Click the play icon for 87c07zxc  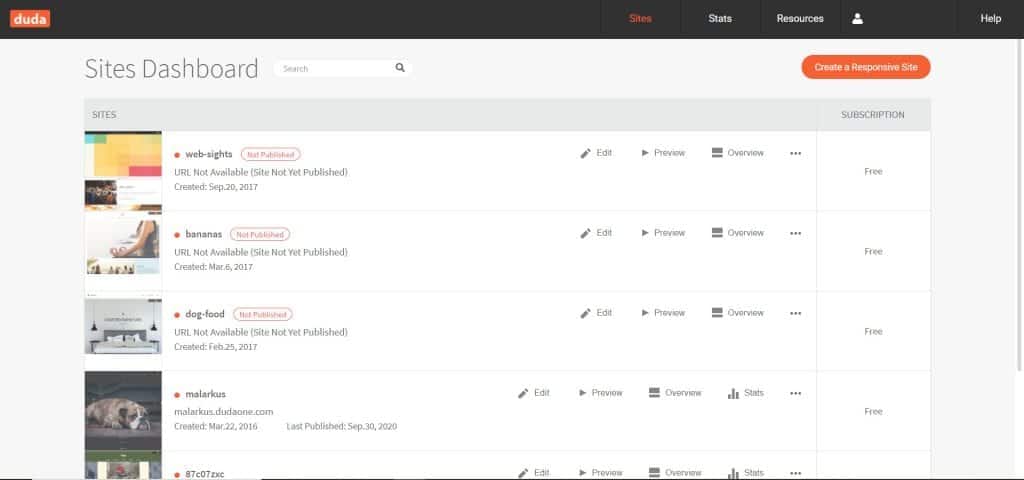click(x=583, y=472)
